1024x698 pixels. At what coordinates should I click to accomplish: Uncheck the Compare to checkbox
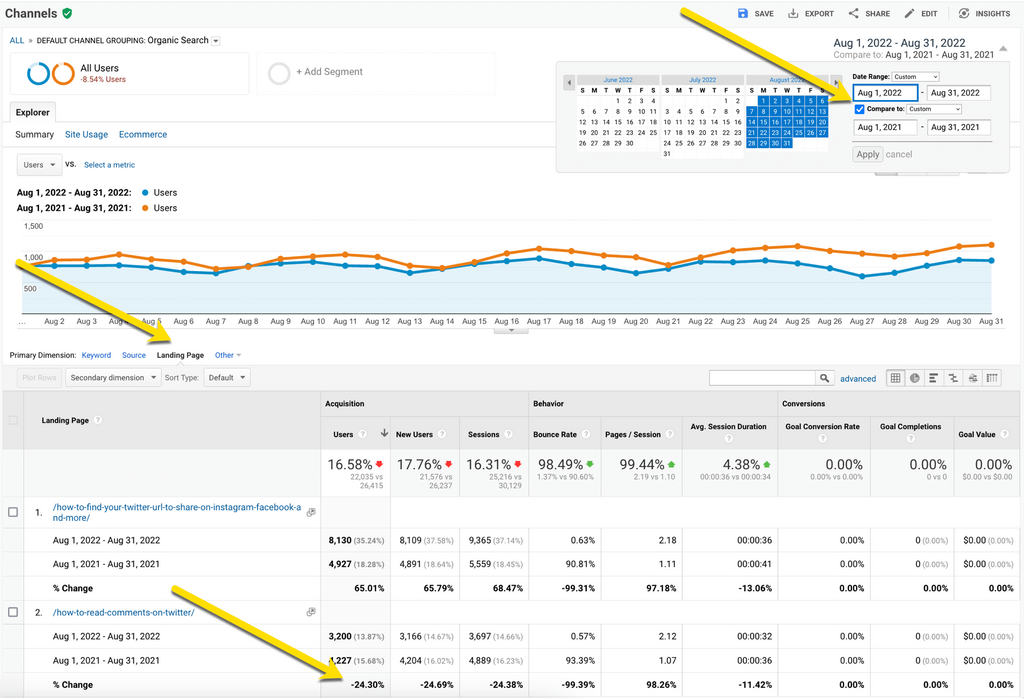[860, 109]
